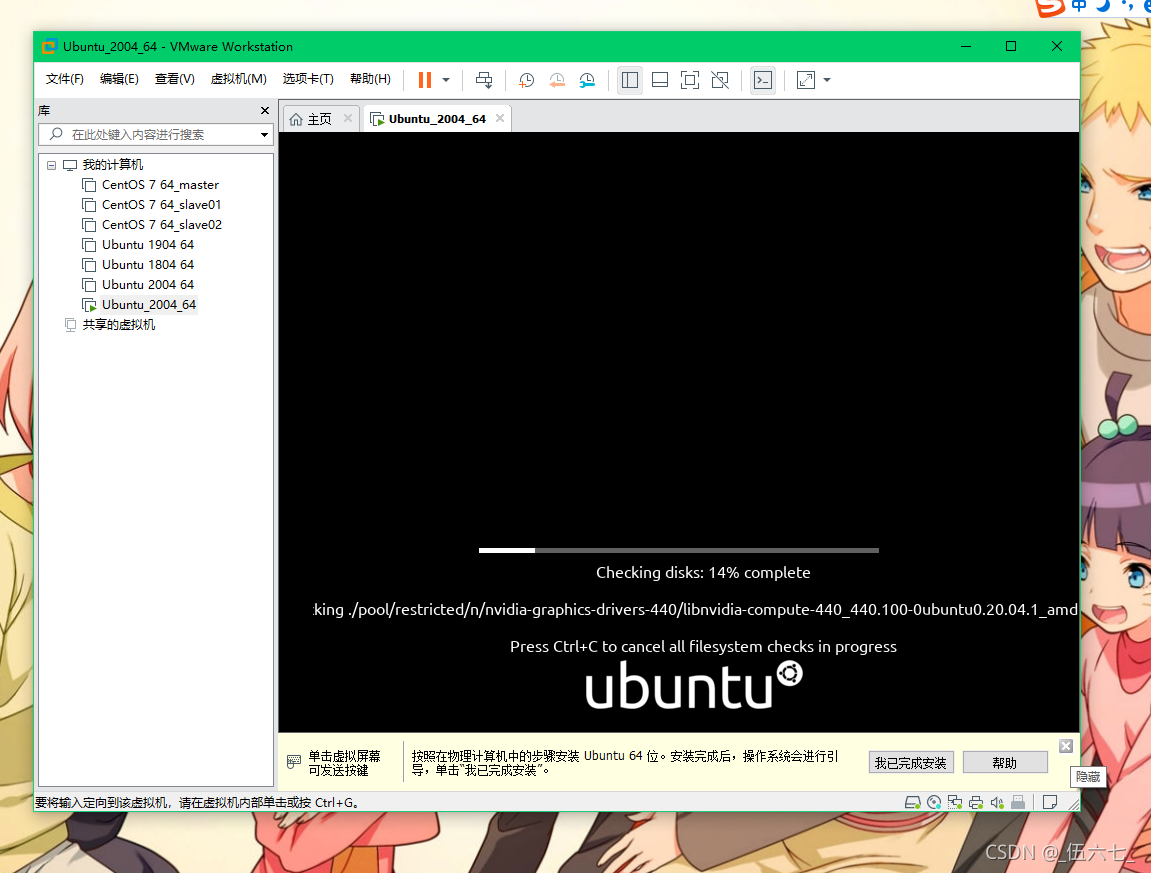Take a snapshot of this virtual machine
Viewport: 1151px width, 873px height.
pos(526,80)
